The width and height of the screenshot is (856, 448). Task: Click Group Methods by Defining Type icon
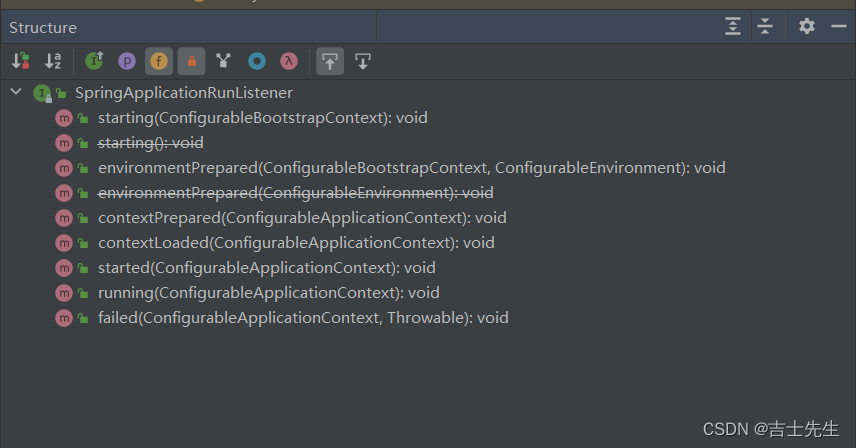[x=223, y=61]
